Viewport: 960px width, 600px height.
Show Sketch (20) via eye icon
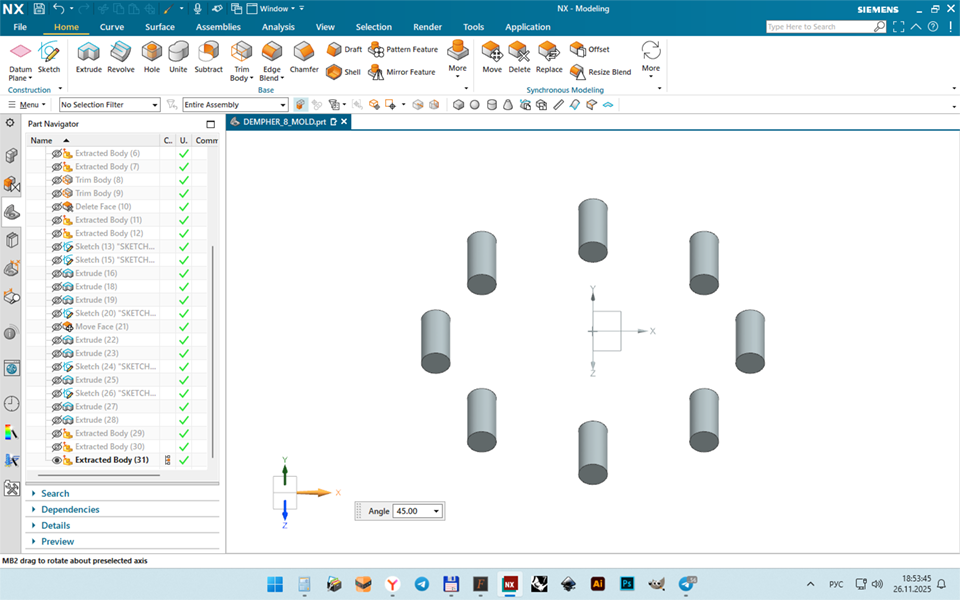tap(57, 313)
